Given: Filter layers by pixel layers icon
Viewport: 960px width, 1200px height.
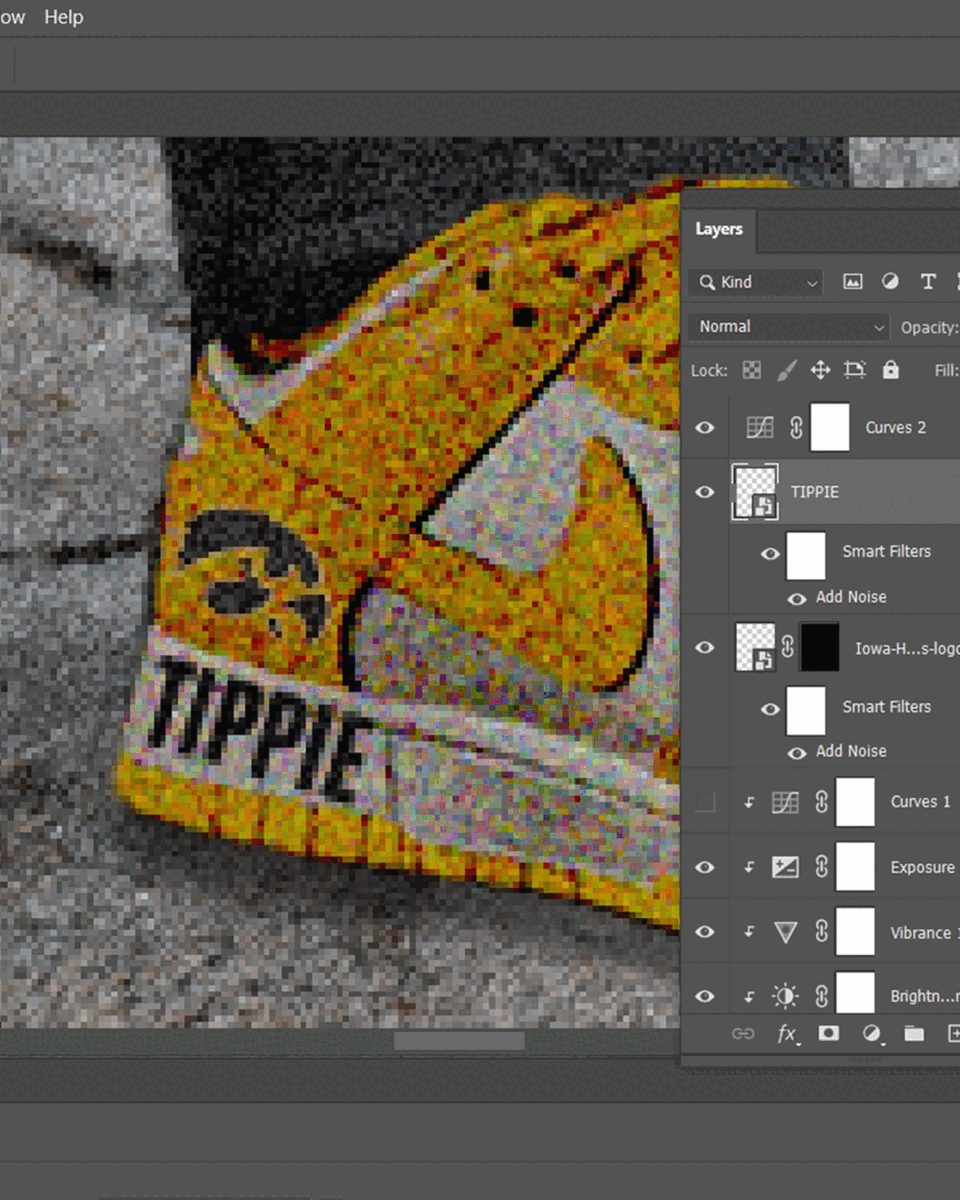Looking at the screenshot, I should point(853,283).
